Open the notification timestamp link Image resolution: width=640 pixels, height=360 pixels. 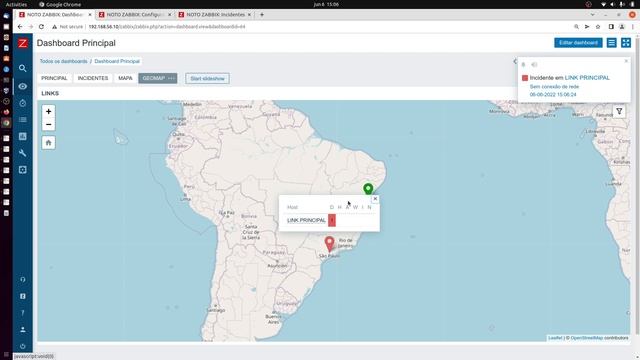[553, 94]
